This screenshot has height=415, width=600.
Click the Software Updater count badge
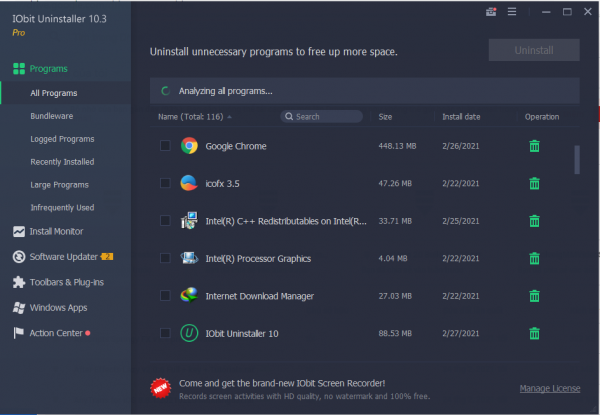click(107, 257)
